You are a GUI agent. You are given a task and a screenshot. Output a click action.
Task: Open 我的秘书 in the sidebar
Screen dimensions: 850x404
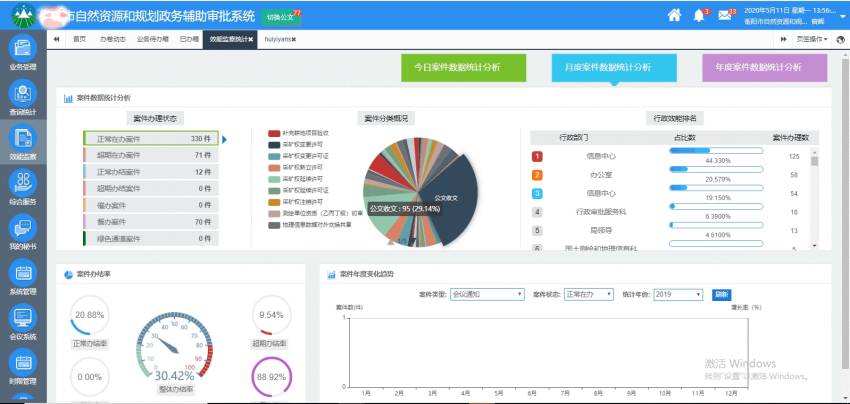tap(22, 231)
